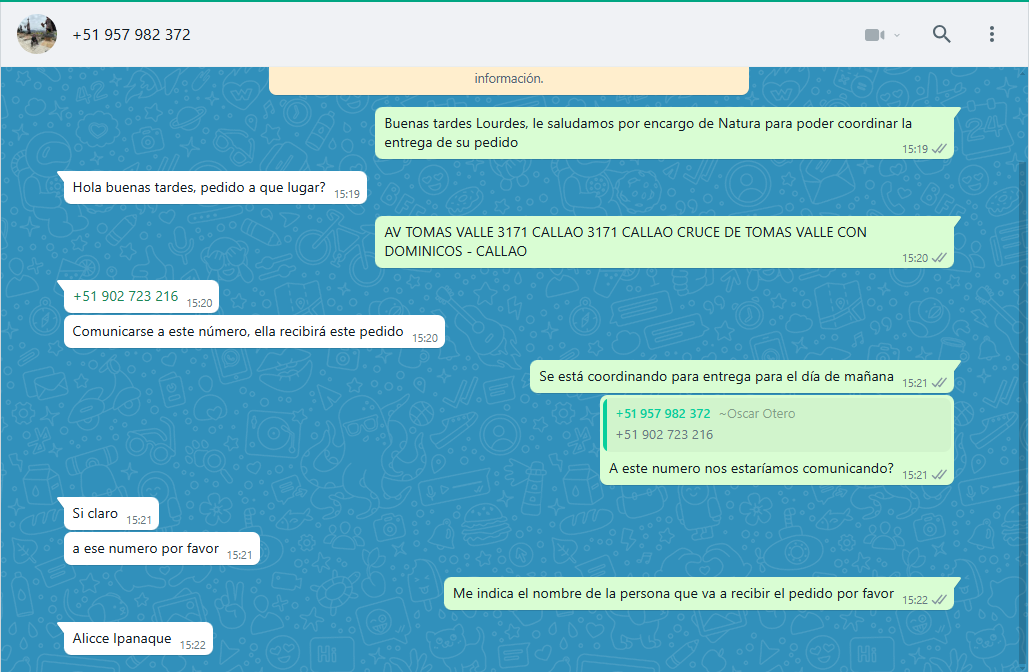Open the chat search magnifier icon
Viewport: 1029px width, 672px height.
point(941,34)
